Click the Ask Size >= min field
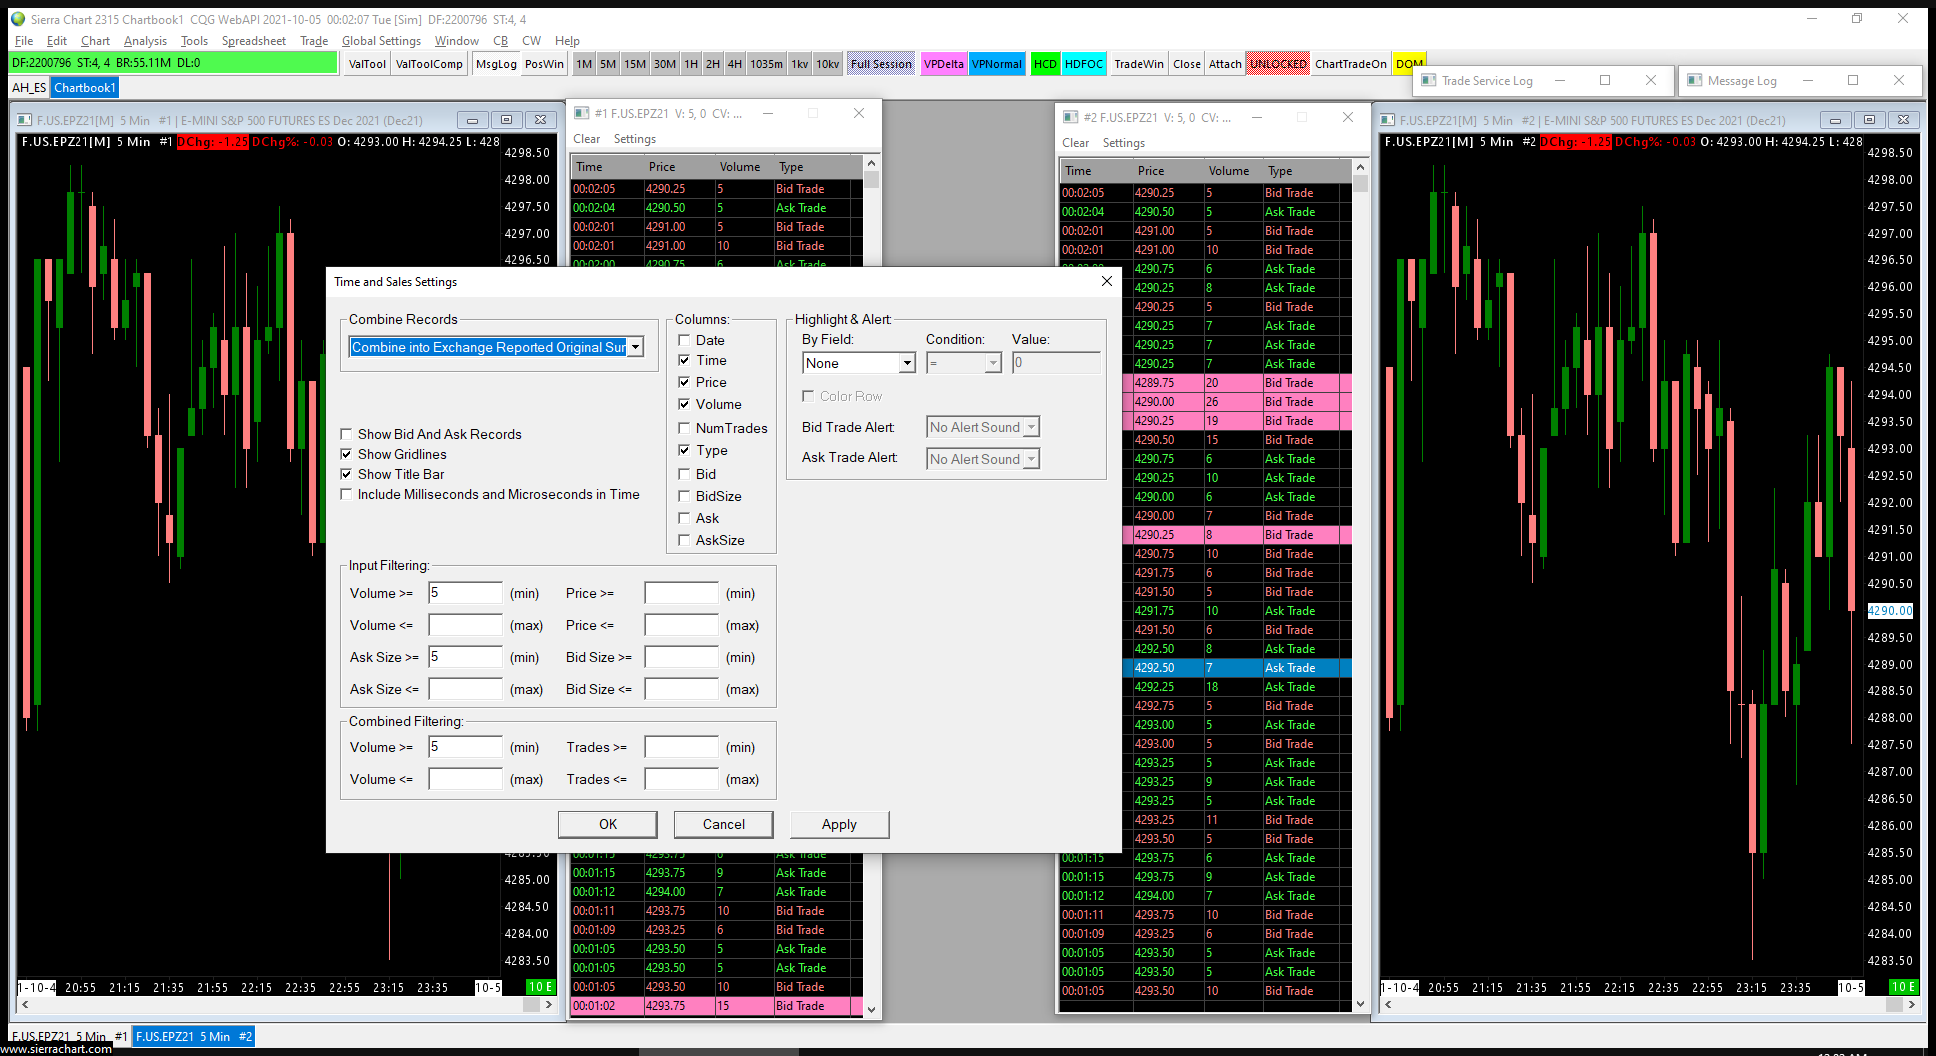 pyautogui.click(x=465, y=657)
